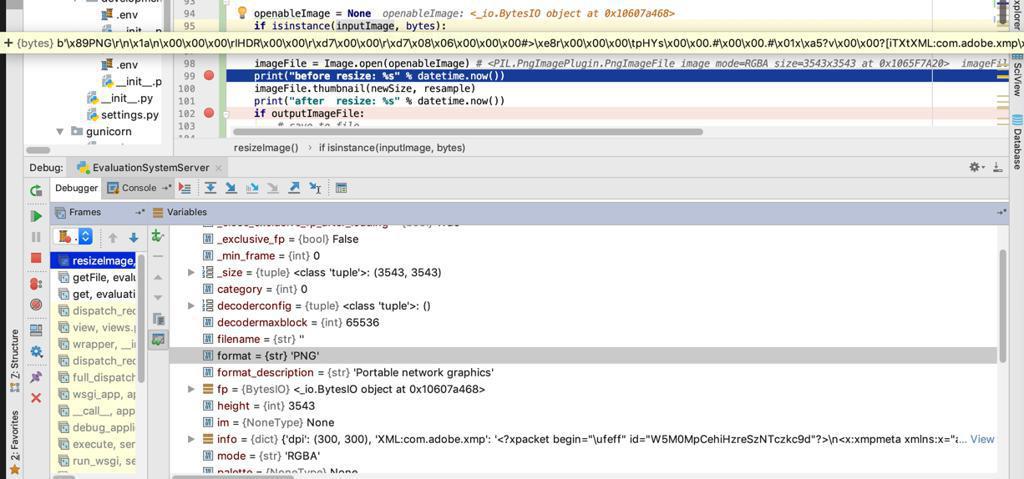Select resizeImage frame in Frames list
This screenshot has height=479, width=1024.
click(93, 261)
